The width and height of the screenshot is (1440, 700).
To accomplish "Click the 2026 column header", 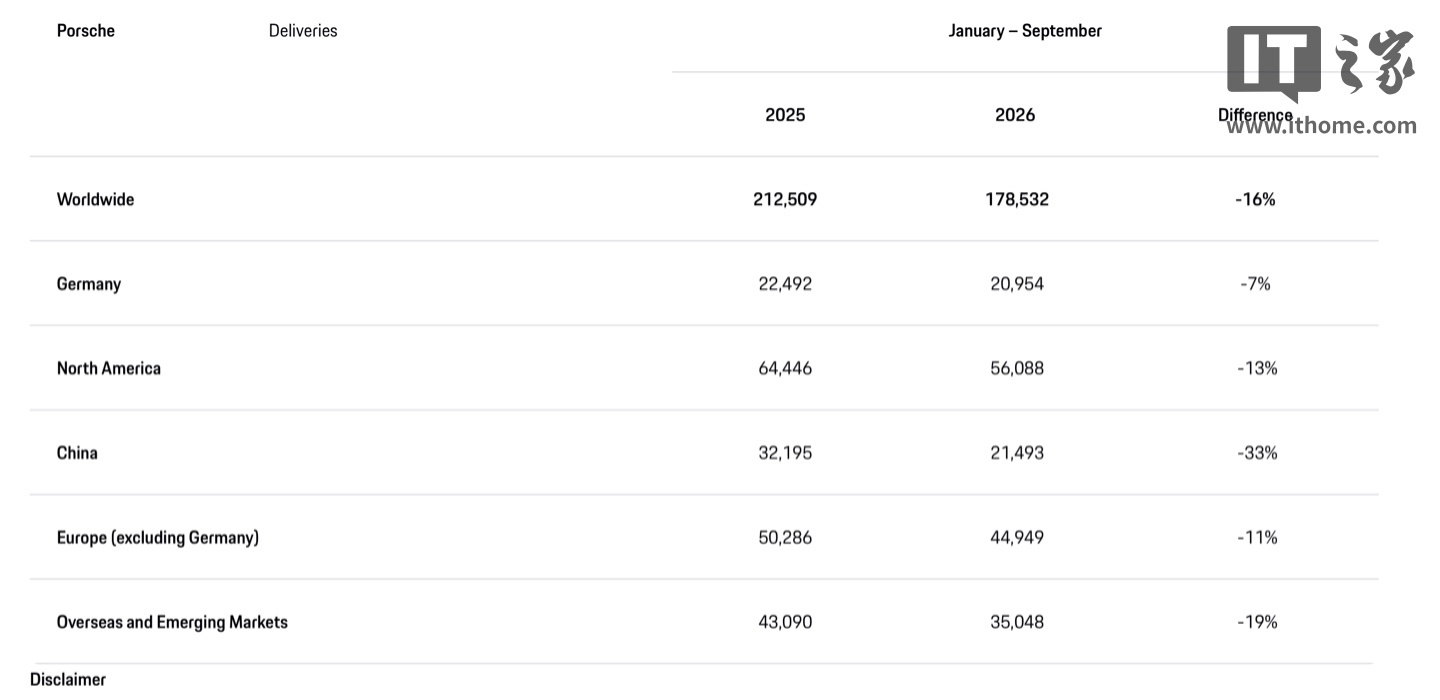I will coord(1015,115).
